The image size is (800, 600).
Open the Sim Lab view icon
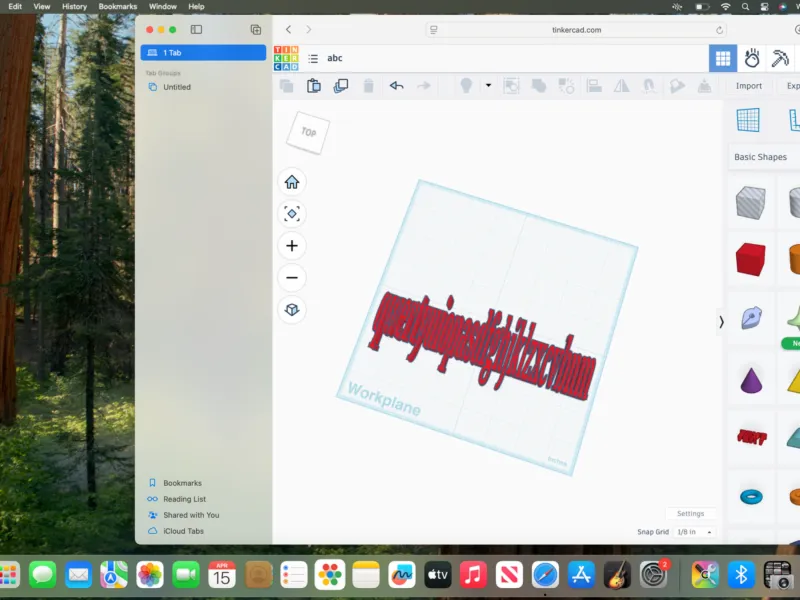tap(752, 58)
